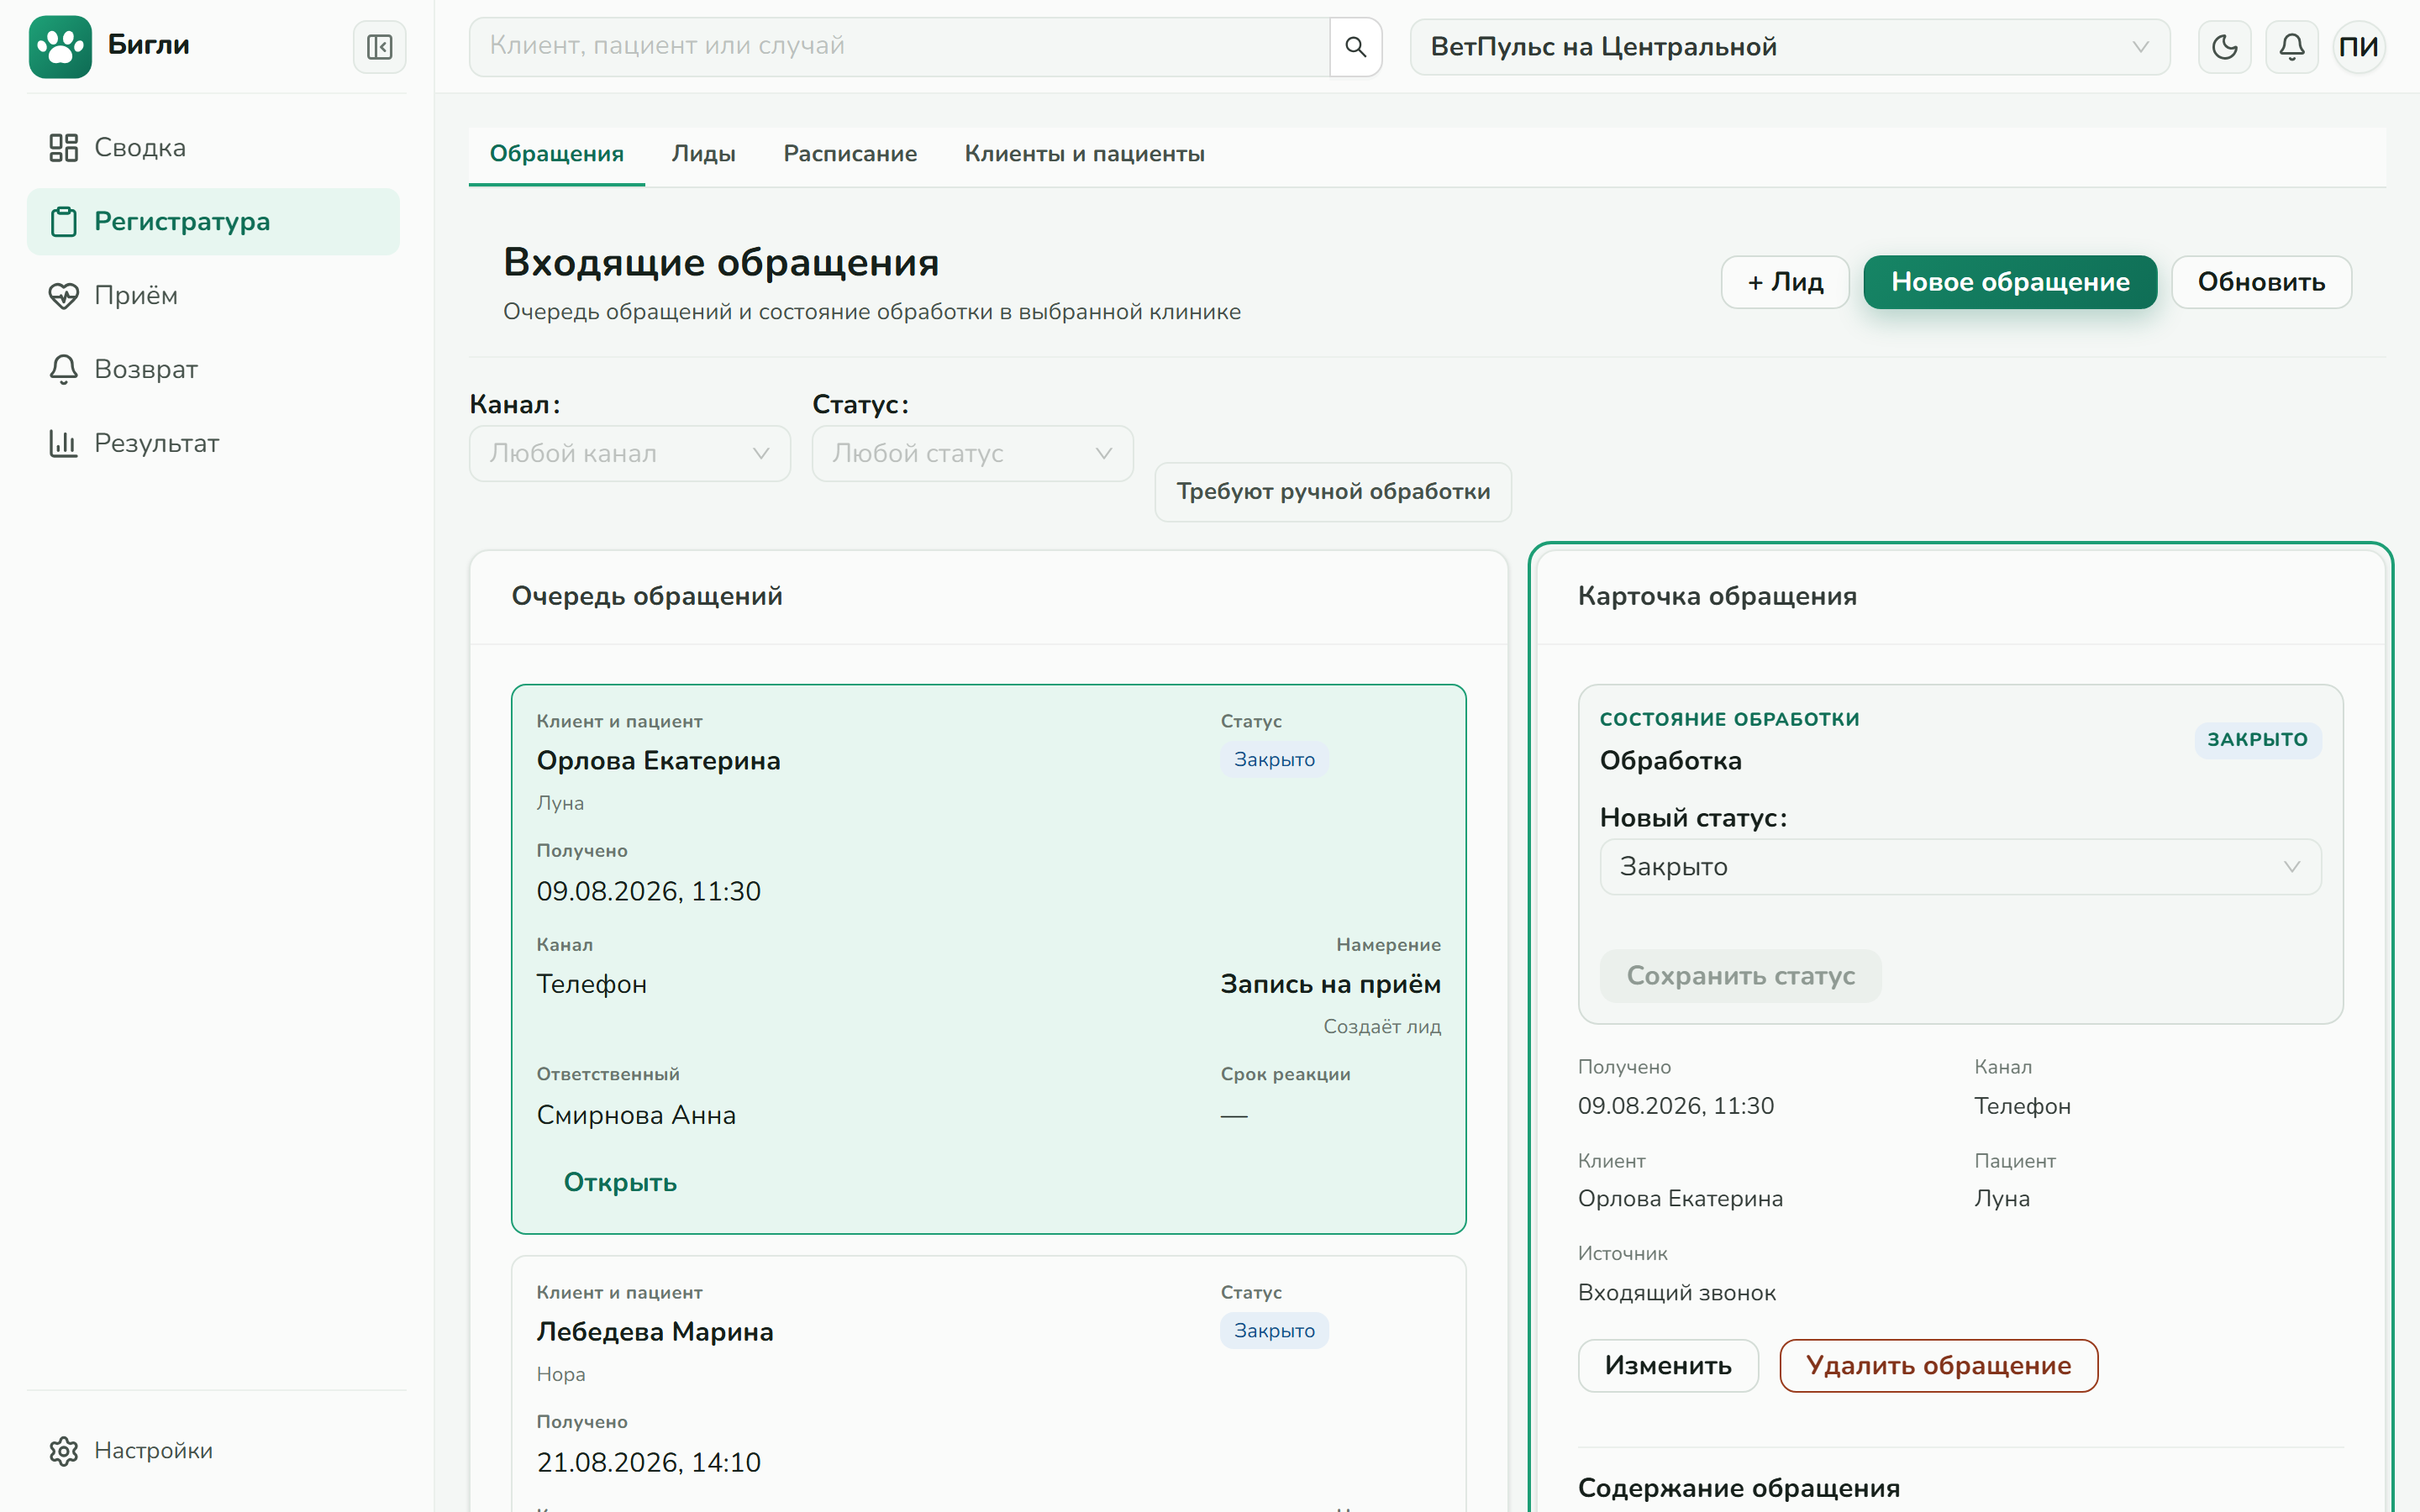The image size is (2420, 1512).
Task: Go to Приём in sidebar
Action: [x=213, y=296]
